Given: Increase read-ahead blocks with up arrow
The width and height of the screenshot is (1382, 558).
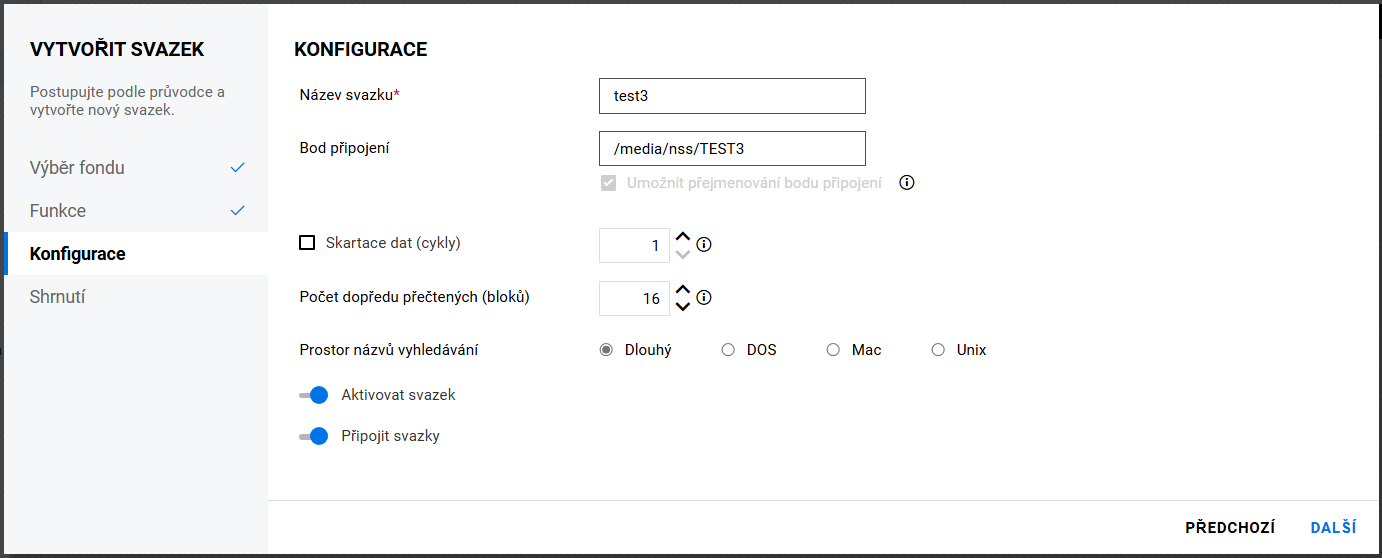Looking at the screenshot, I should (683, 290).
